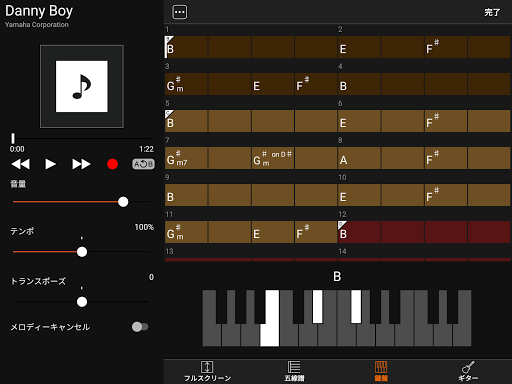Click the テンポ slider handle

coord(82,252)
